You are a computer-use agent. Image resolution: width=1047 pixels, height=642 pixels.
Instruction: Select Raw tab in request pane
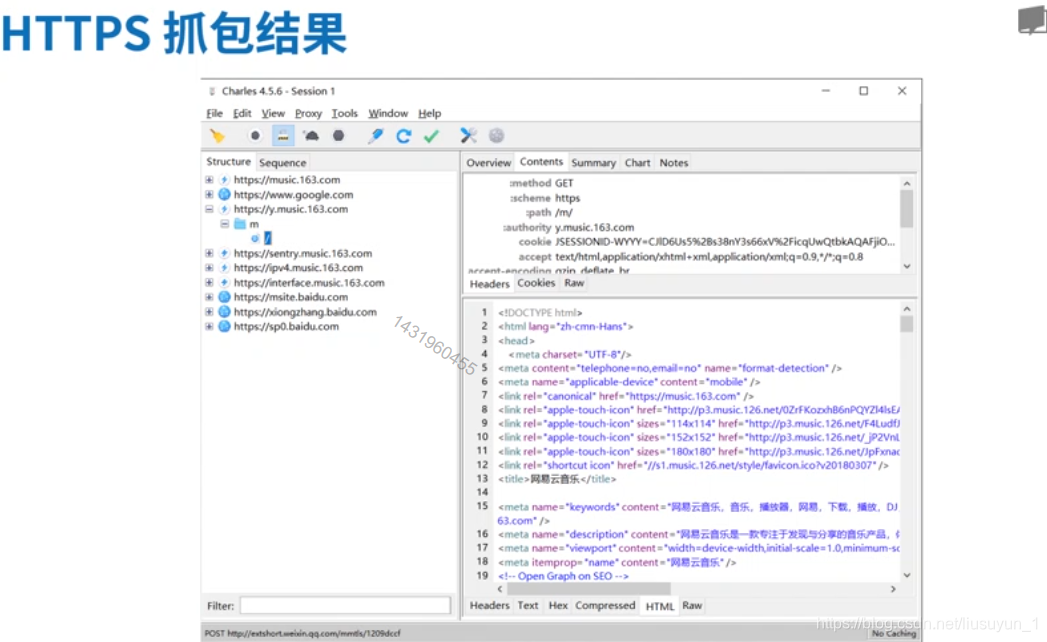(574, 283)
